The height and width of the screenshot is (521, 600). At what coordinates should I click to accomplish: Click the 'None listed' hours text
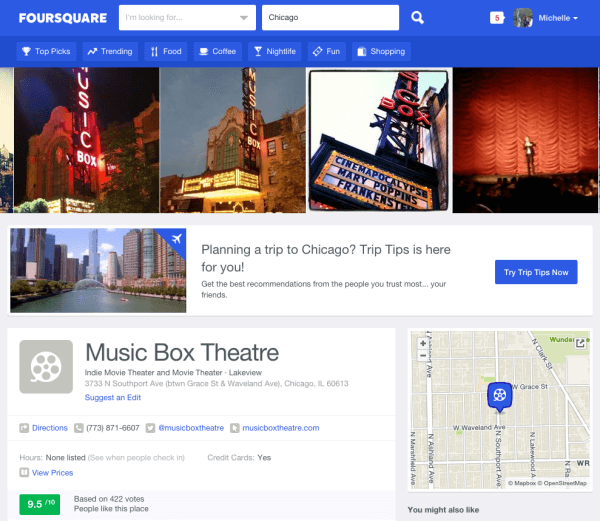[65, 458]
